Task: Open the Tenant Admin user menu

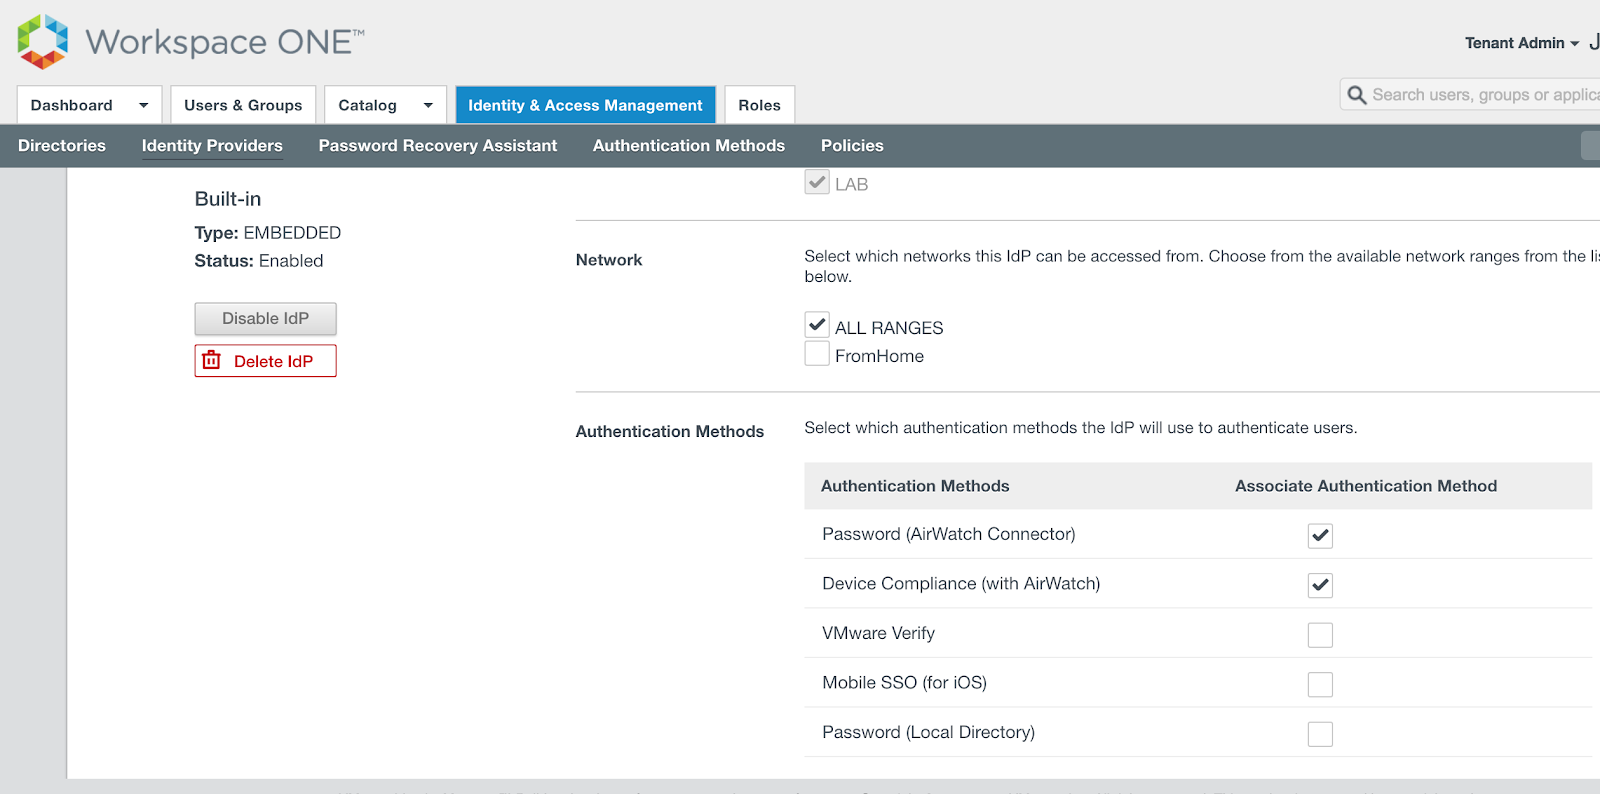Action: coord(1522,43)
